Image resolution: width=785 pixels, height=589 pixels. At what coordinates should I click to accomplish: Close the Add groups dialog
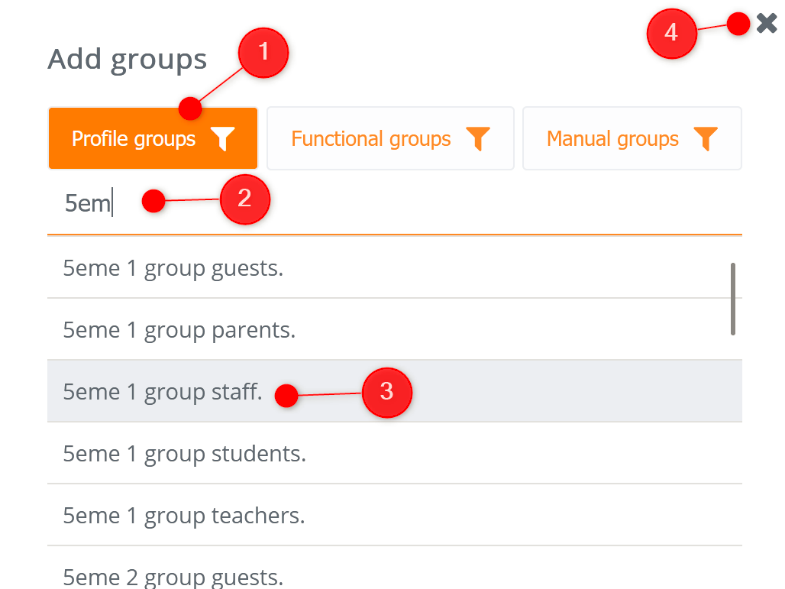point(767,24)
